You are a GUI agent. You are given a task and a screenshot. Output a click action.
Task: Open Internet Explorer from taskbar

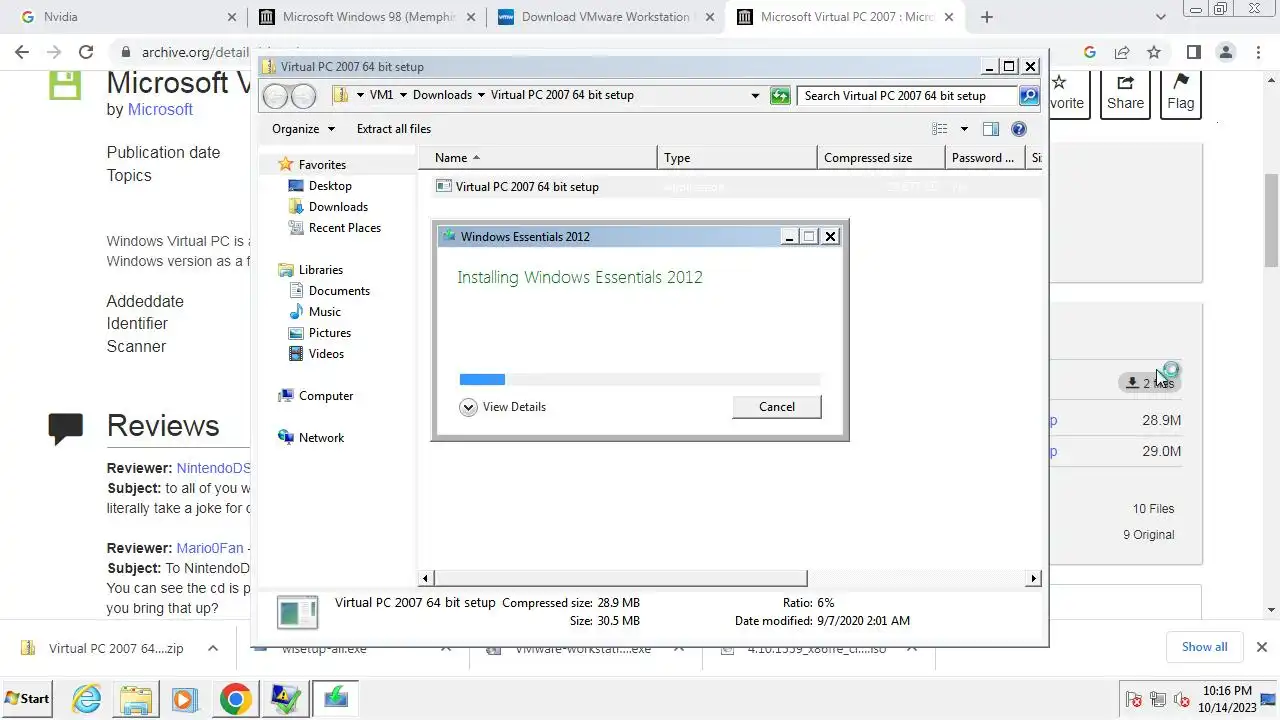(87, 698)
